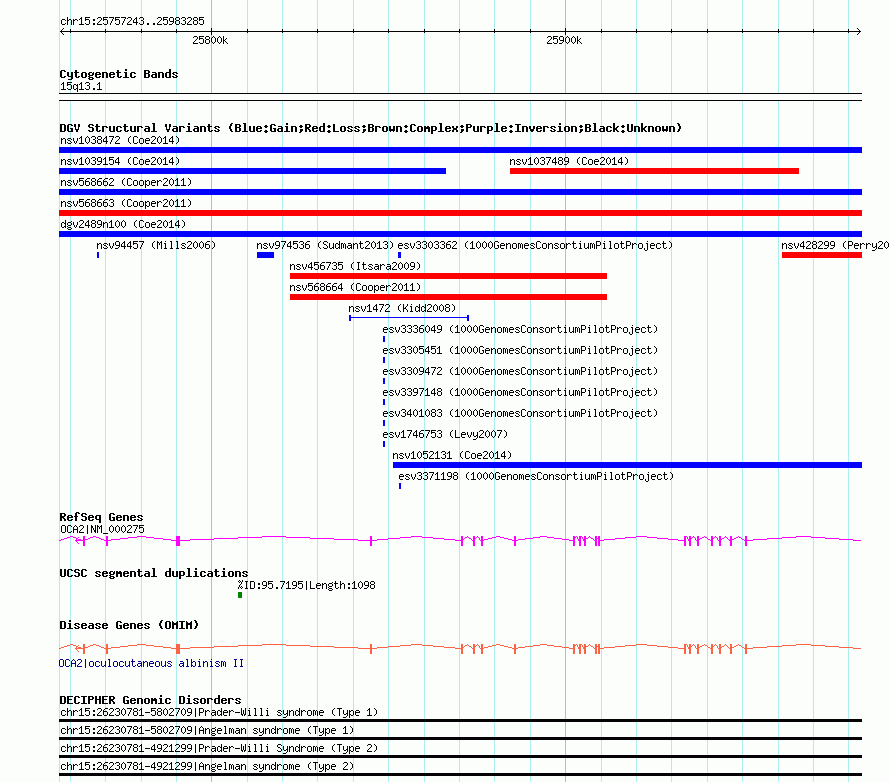Open OCA2|oculocutaneous albinism II link
The image size is (890, 782).
[152, 663]
